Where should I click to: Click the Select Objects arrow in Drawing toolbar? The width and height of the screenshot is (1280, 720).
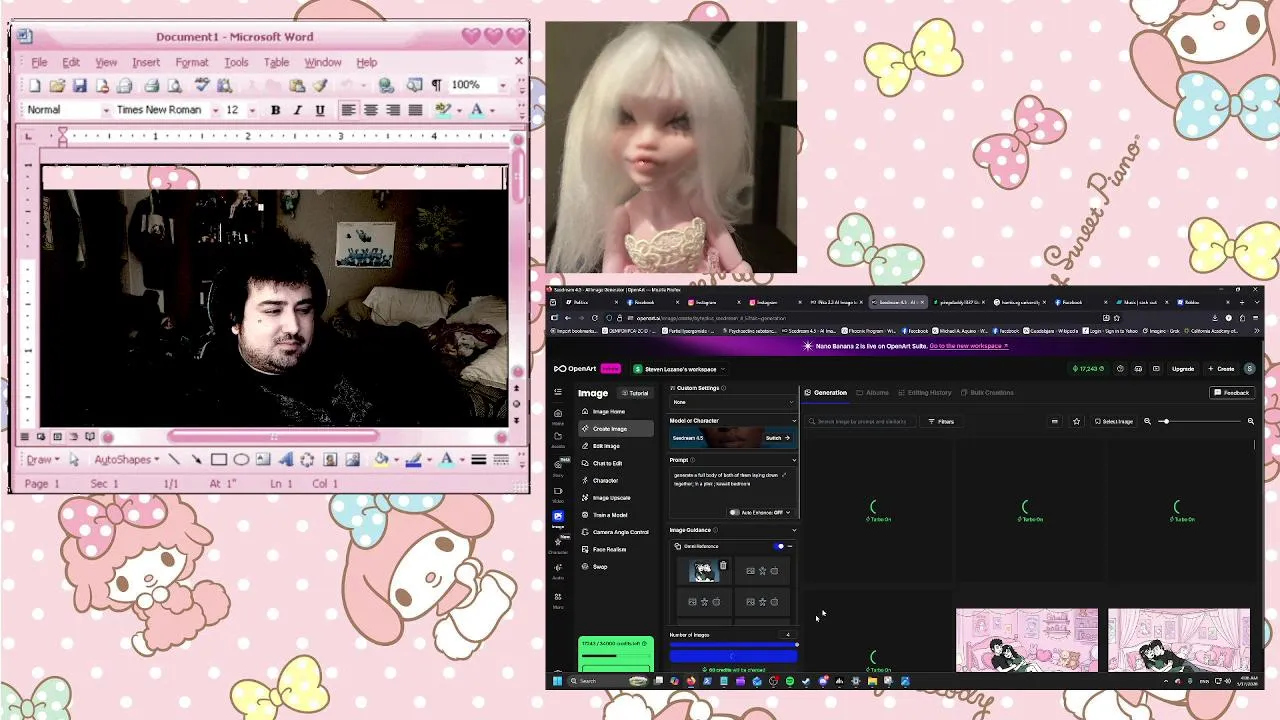(73, 460)
